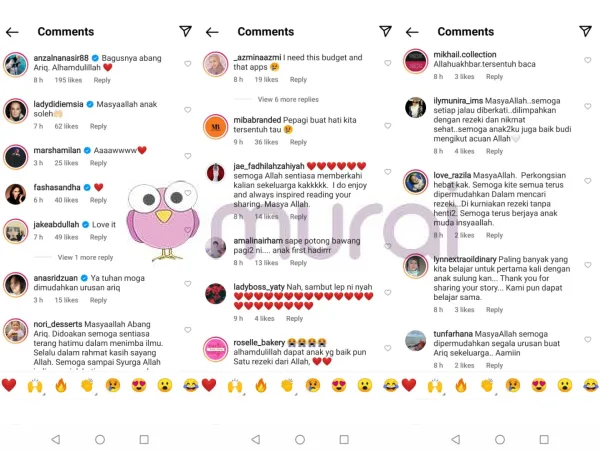The image size is (600, 450).
Task: Like _azminaazmi's comment with heart
Action: click(388, 63)
